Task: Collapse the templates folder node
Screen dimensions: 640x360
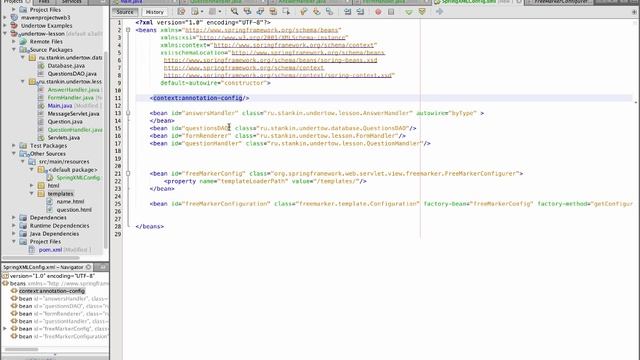Action: [x=32, y=193]
